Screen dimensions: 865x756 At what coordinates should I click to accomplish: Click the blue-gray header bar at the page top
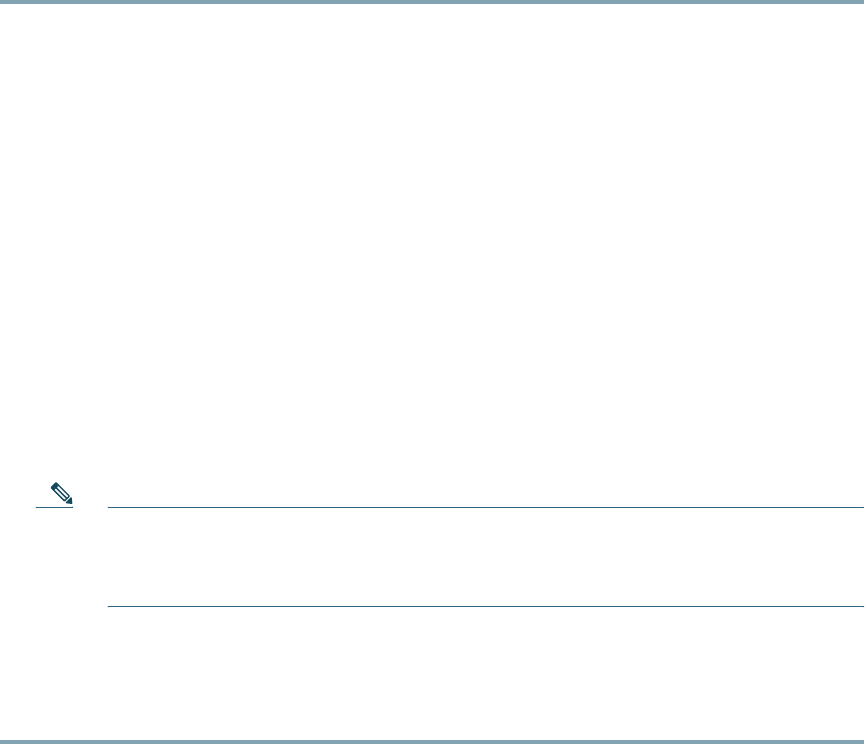click(432, 2)
